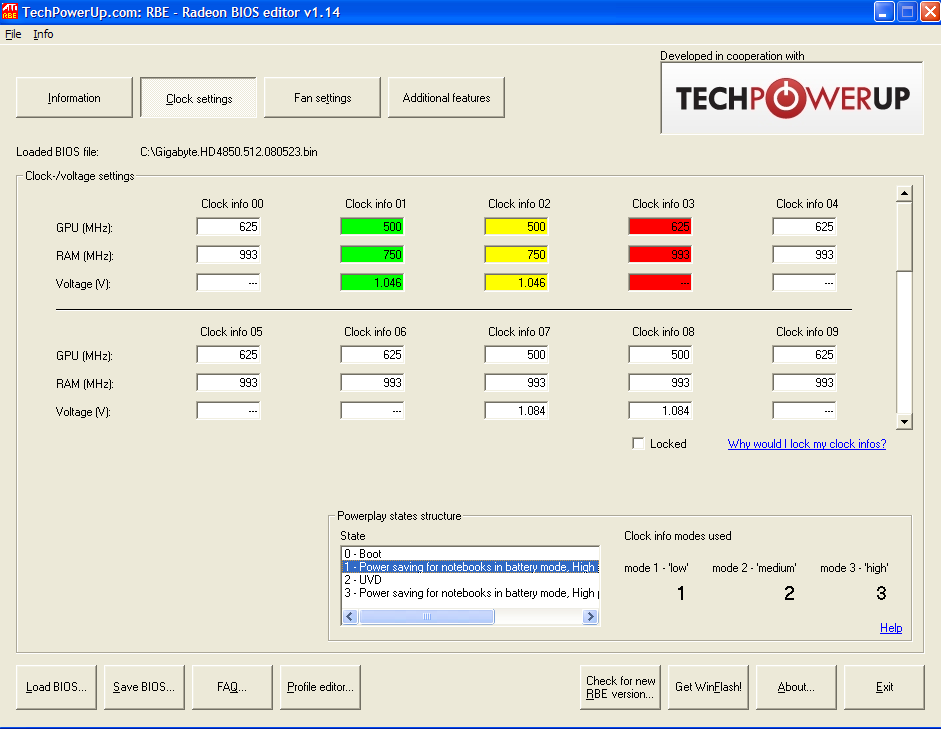This screenshot has width=941, height=729.
Task: Open the Information tab
Action: click(x=74, y=98)
